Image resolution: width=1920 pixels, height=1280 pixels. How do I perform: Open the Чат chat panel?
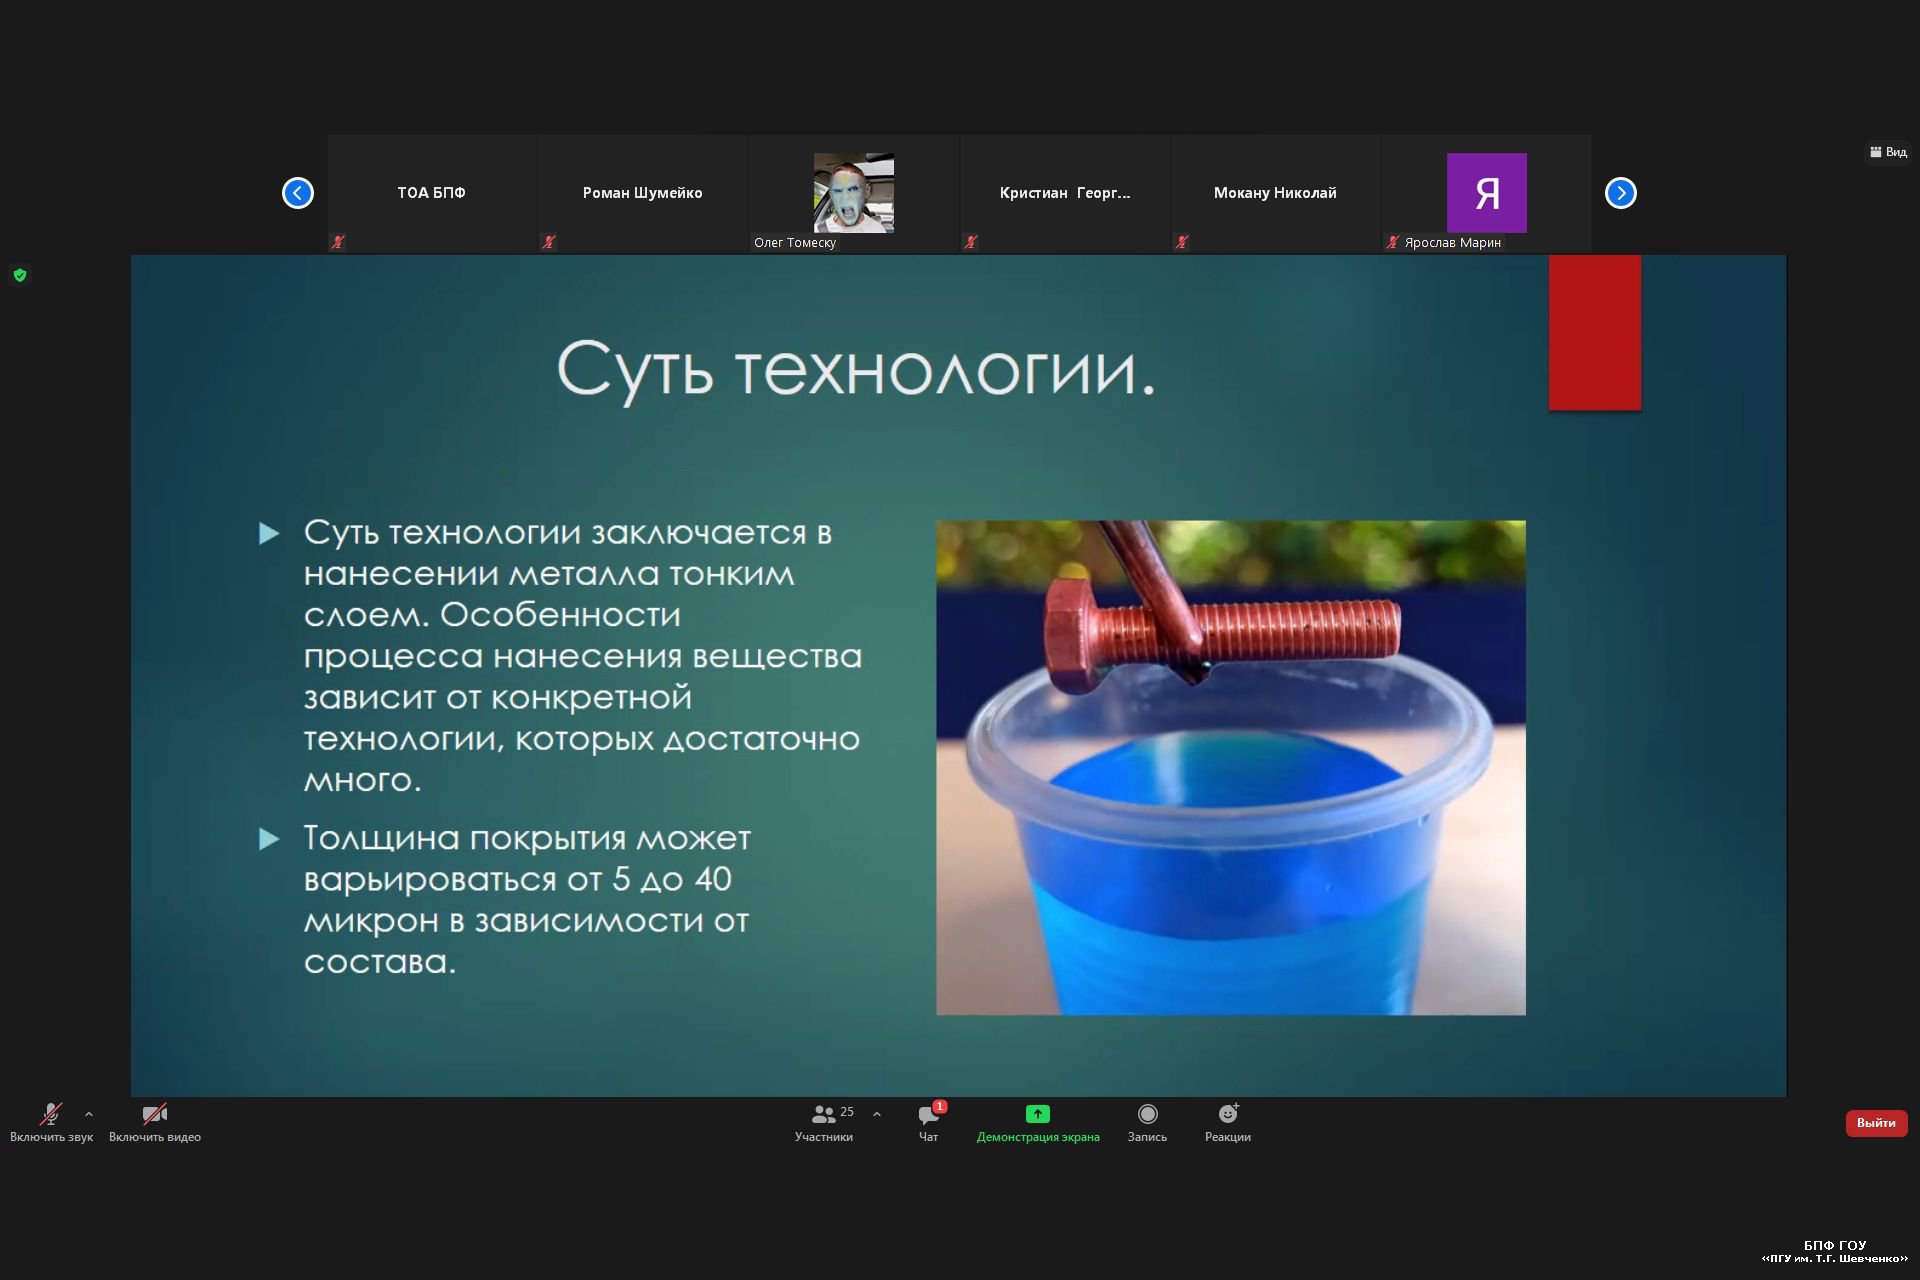coord(929,1123)
